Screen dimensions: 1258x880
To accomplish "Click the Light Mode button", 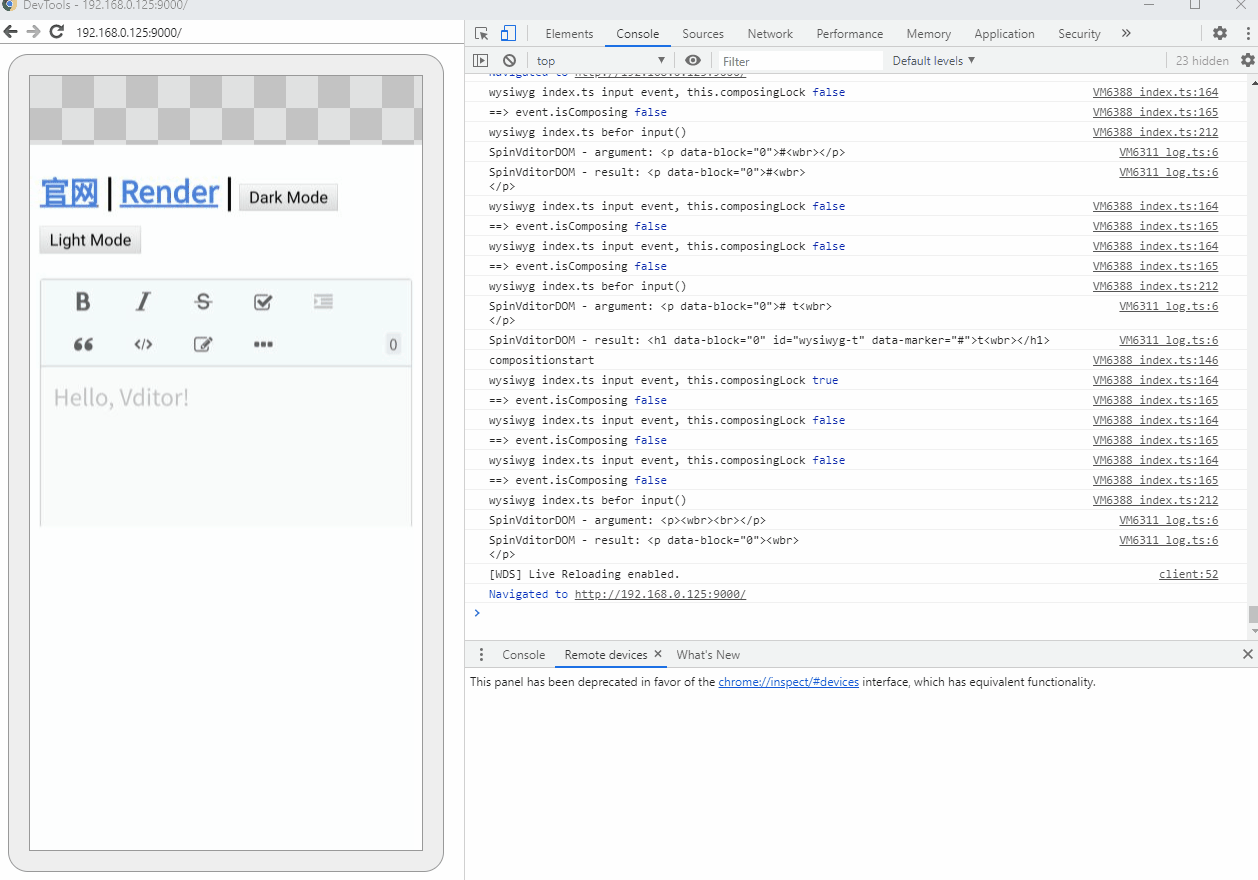I will (x=90, y=240).
